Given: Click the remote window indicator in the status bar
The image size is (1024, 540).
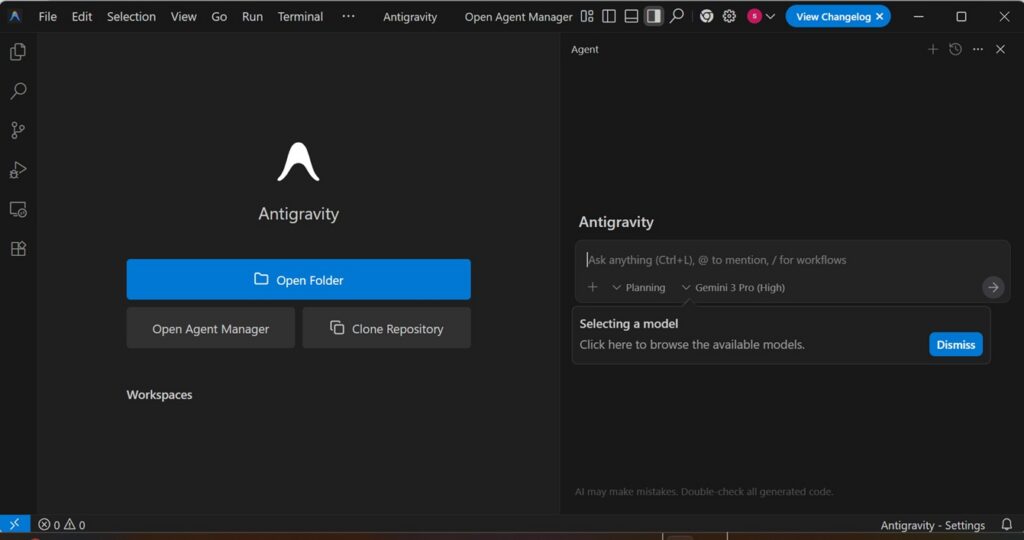Looking at the screenshot, I should pos(15,524).
